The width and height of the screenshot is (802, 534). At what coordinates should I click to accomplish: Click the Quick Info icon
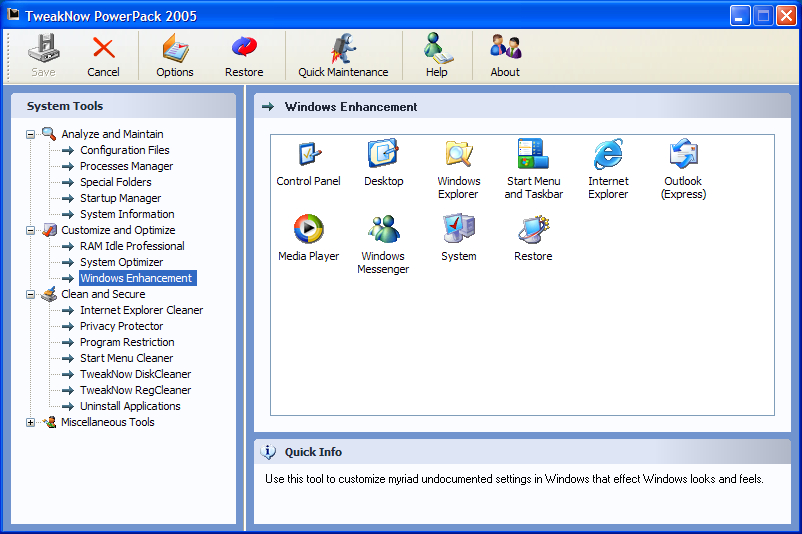tap(268, 452)
